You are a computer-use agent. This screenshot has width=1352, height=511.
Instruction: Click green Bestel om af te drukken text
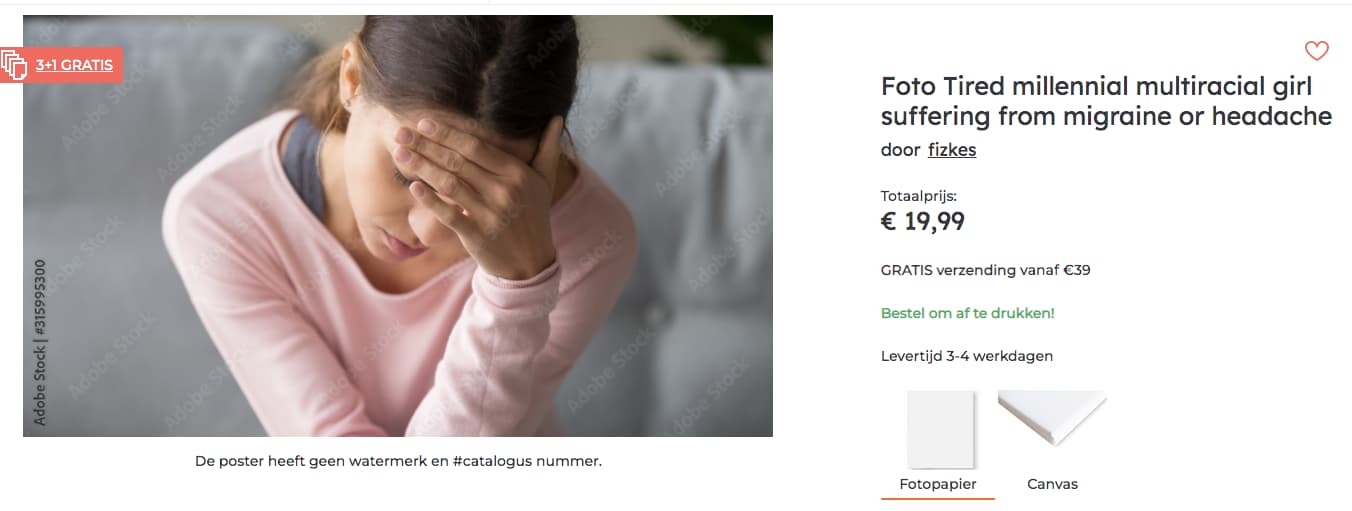pyautogui.click(x=968, y=313)
